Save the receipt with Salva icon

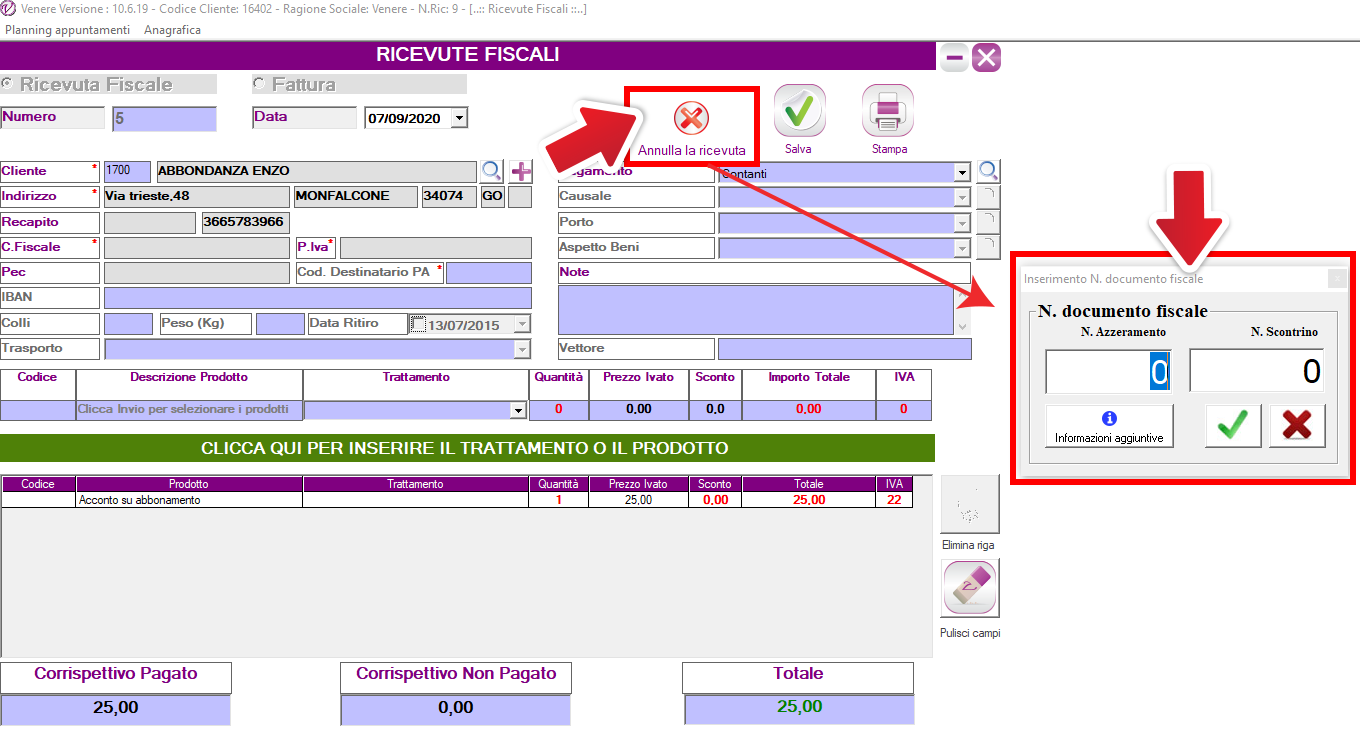pos(799,110)
